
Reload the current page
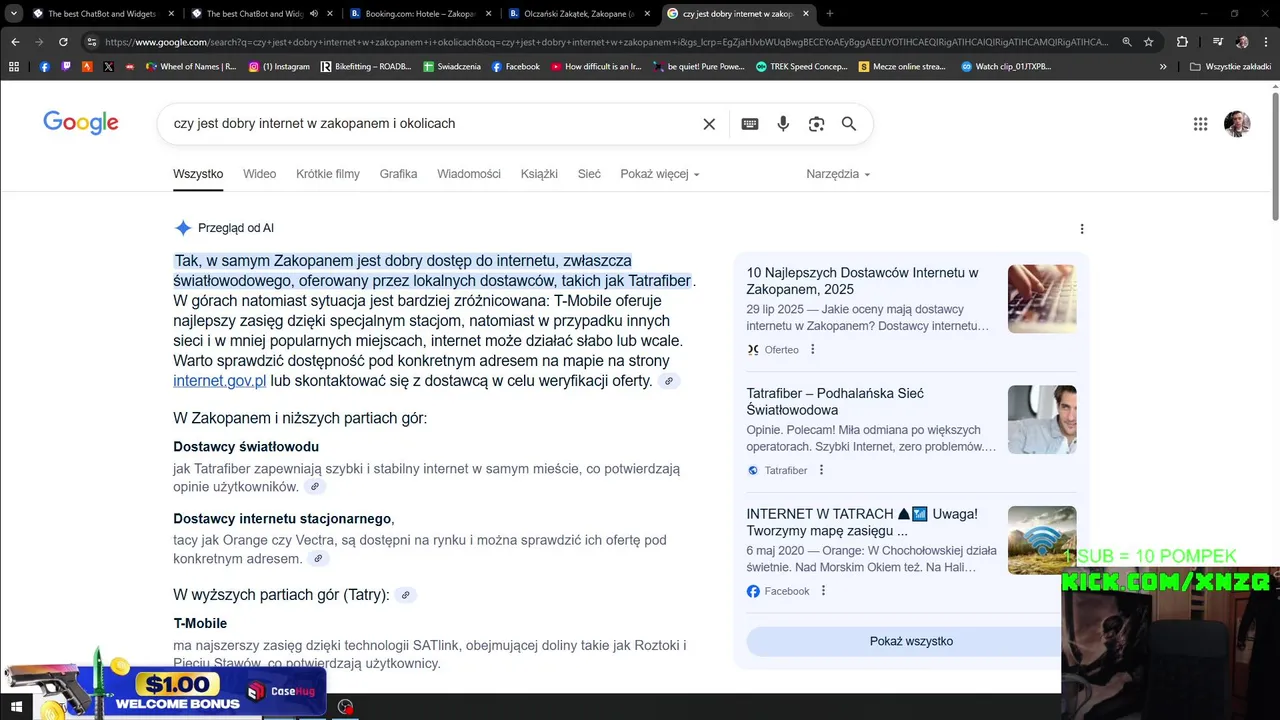click(x=63, y=42)
